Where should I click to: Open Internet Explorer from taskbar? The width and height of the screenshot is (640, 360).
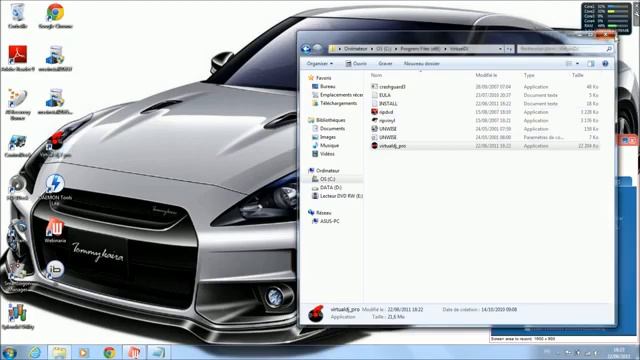[x=35, y=352]
